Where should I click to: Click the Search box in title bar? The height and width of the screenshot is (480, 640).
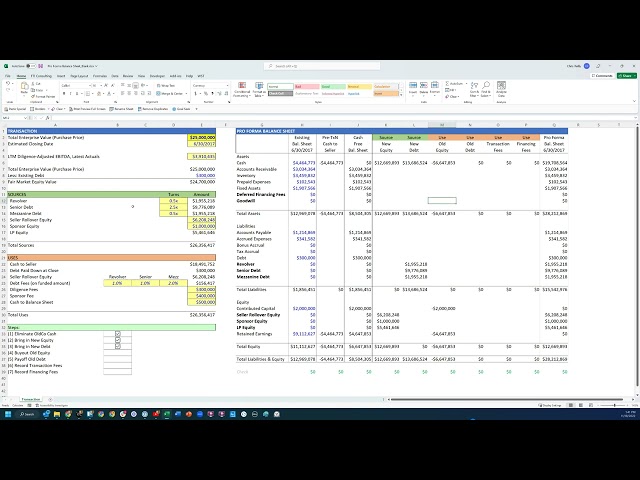(322, 66)
